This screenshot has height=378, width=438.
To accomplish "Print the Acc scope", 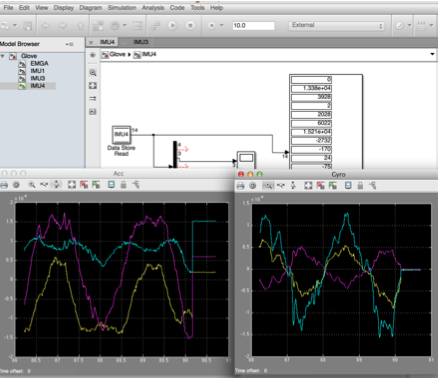I will coord(4,184).
